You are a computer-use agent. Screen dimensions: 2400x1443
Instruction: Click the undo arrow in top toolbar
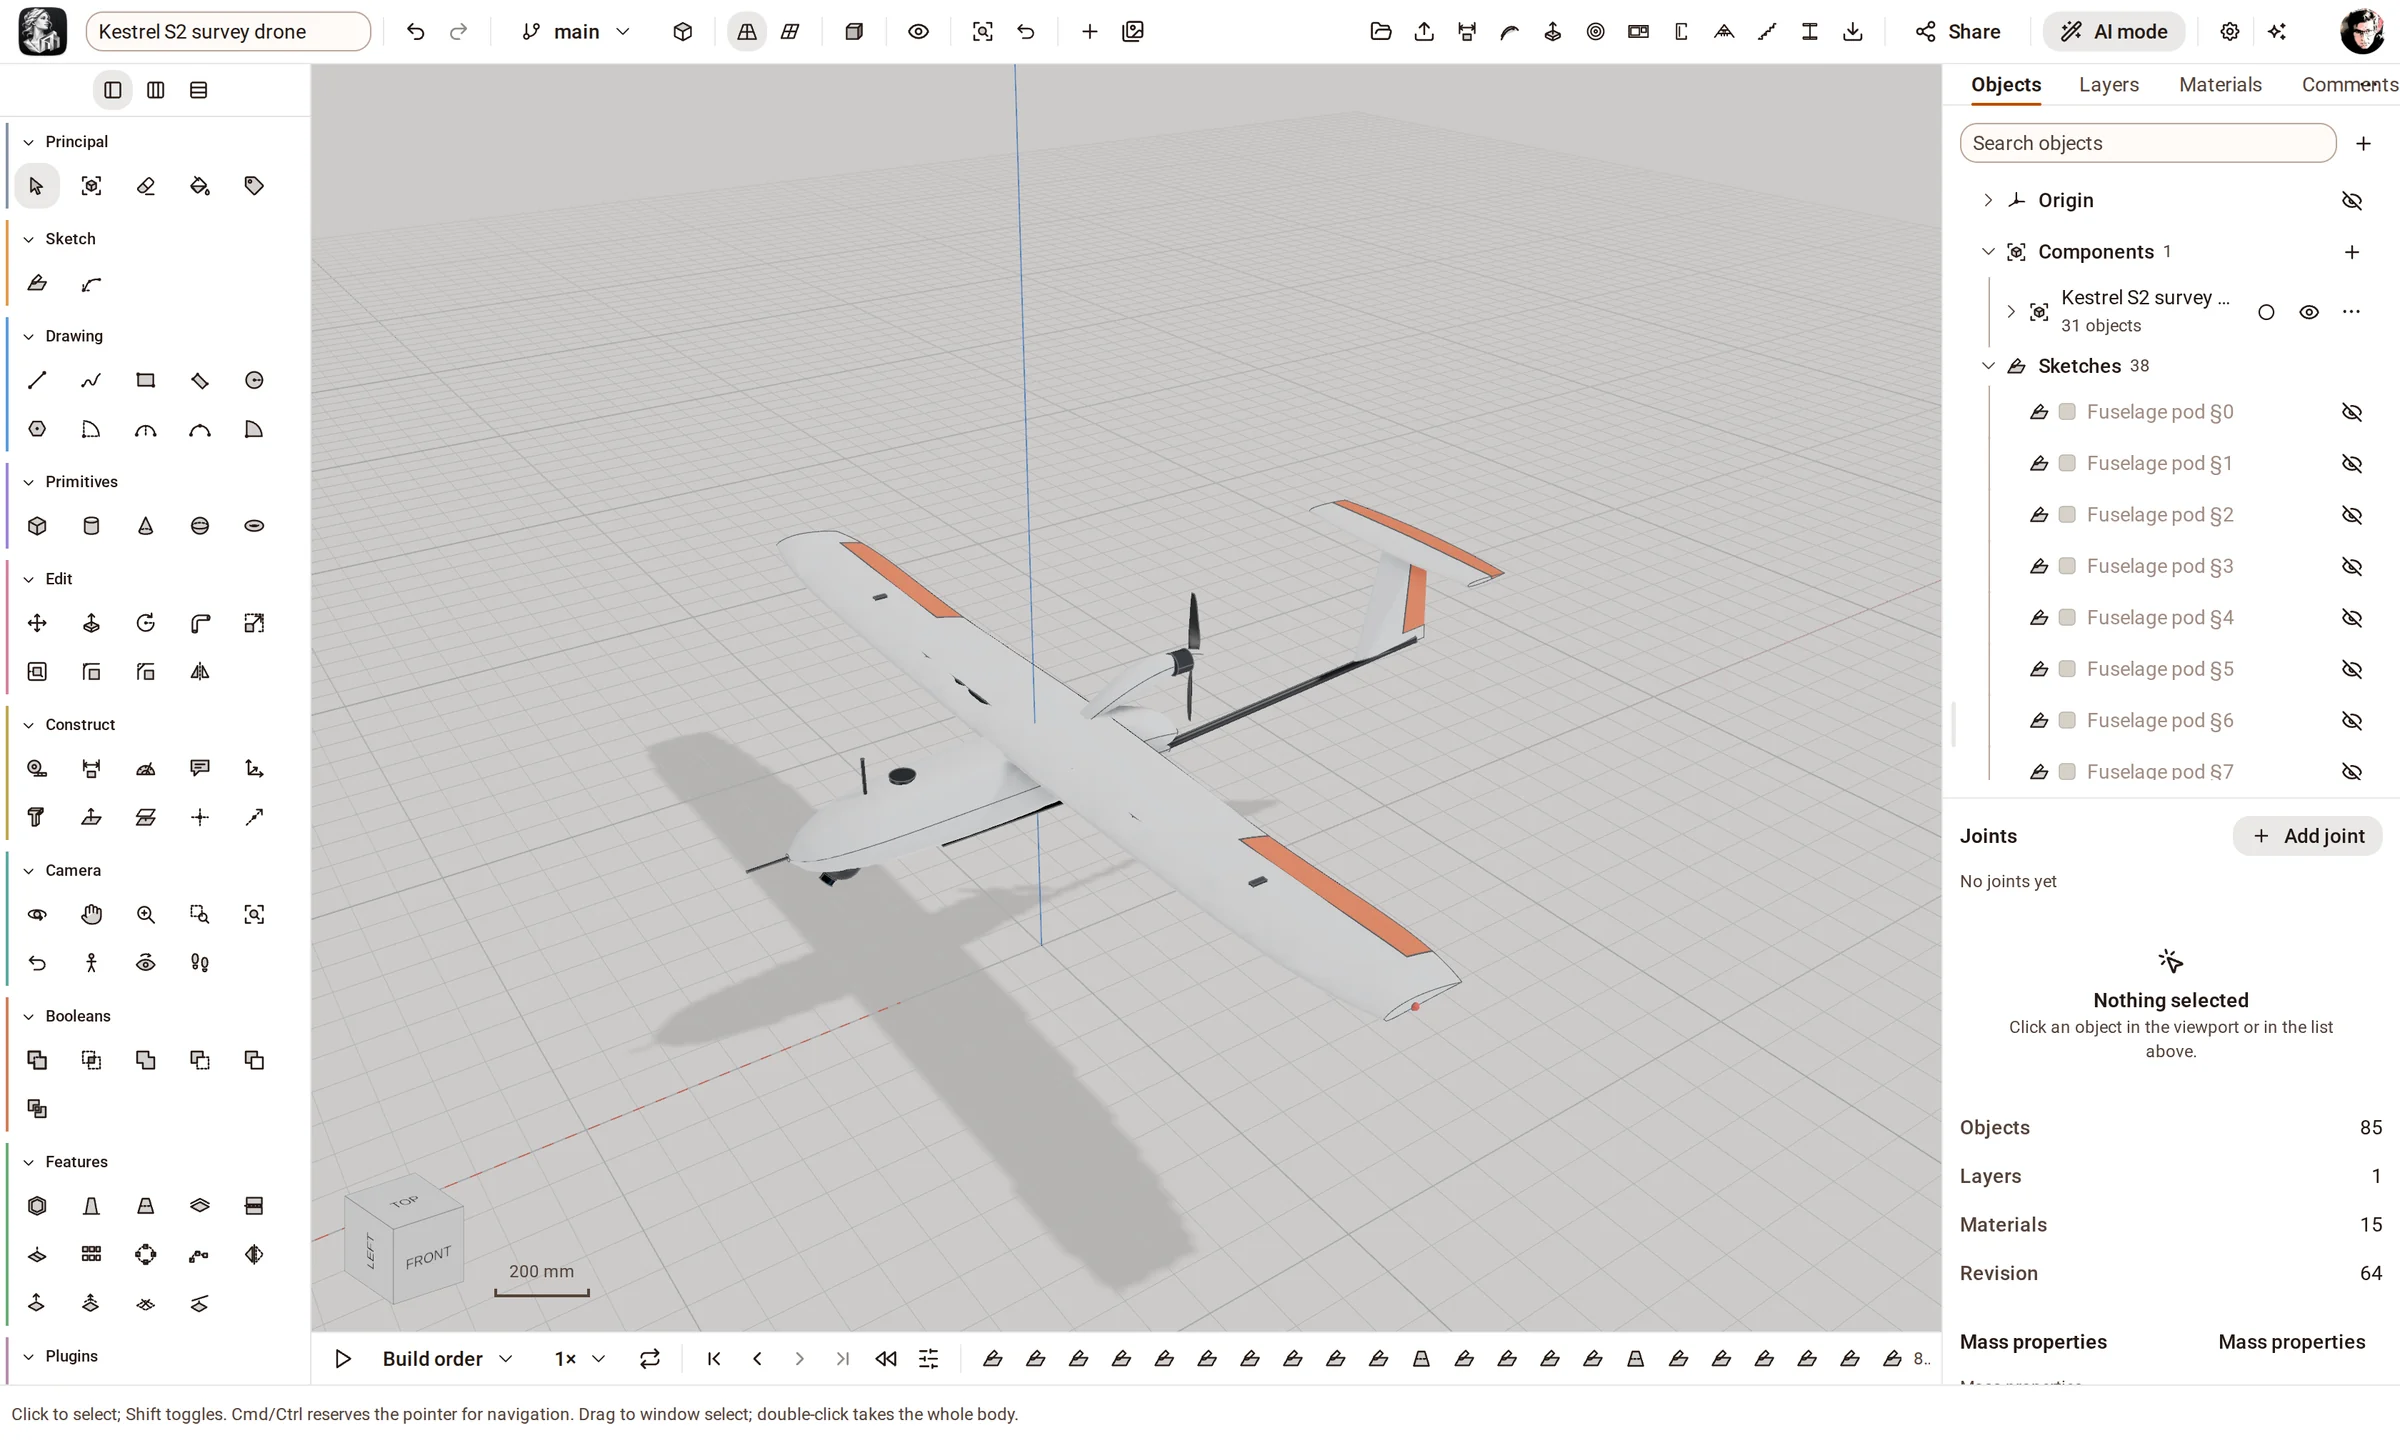pos(415,32)
